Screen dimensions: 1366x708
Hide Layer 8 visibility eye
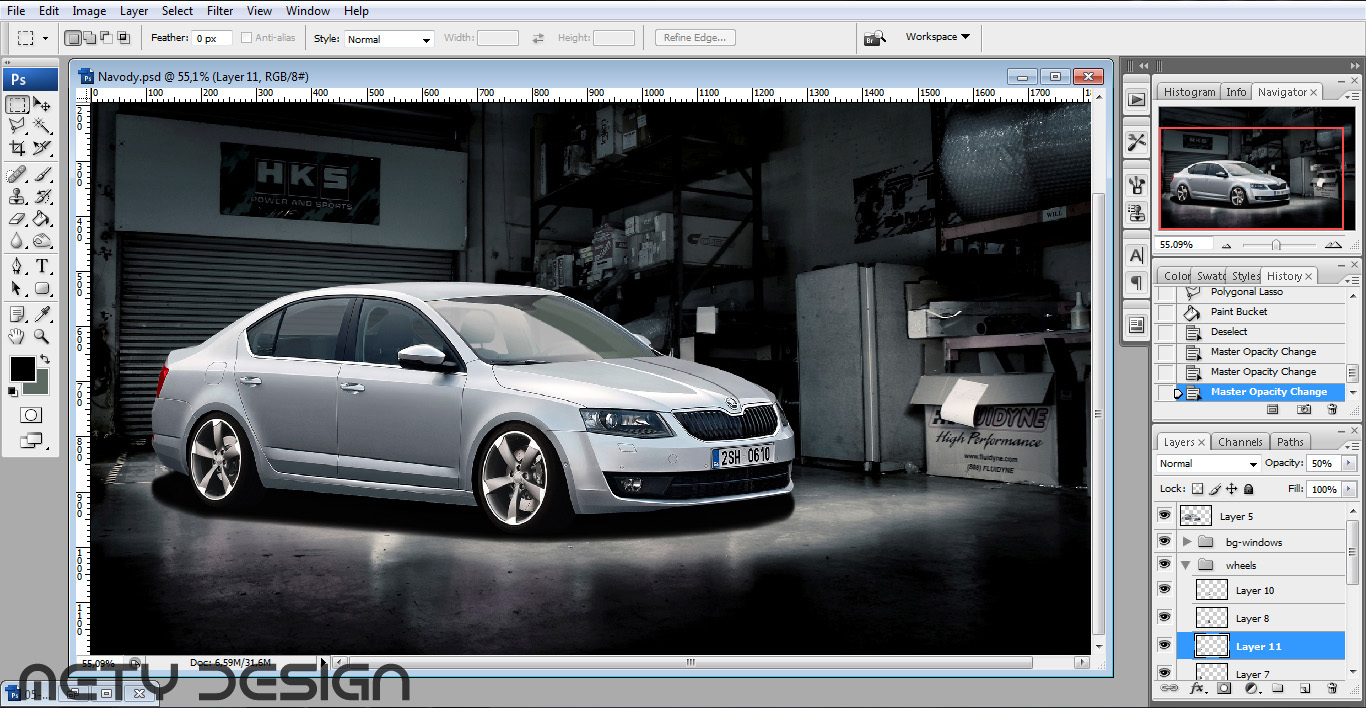click(x=1164, y=618)
